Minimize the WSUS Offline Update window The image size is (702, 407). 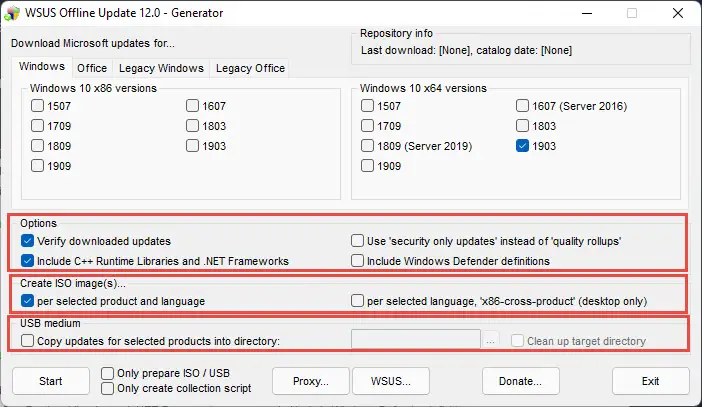pyautogui.click(x=587, y=13)
